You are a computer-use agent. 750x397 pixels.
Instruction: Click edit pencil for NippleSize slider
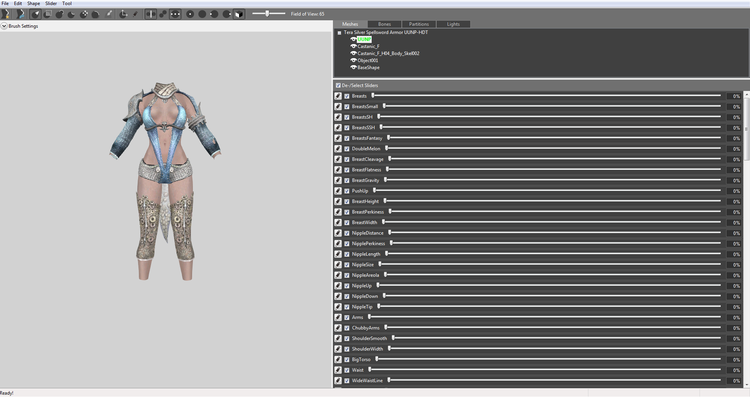pyautogui.click(x=338, y=264)
